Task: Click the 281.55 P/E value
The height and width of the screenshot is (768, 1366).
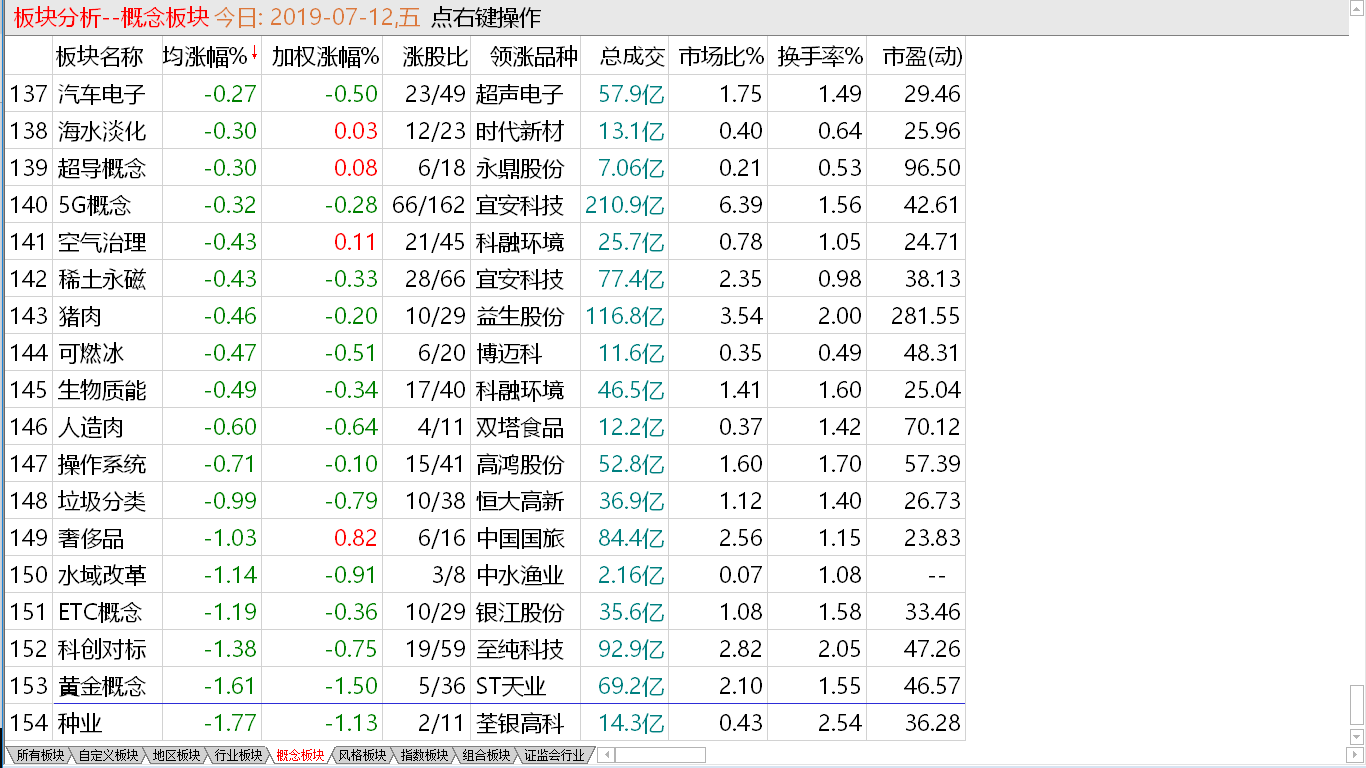Action: pyautogui.click(x=926, y=316)
